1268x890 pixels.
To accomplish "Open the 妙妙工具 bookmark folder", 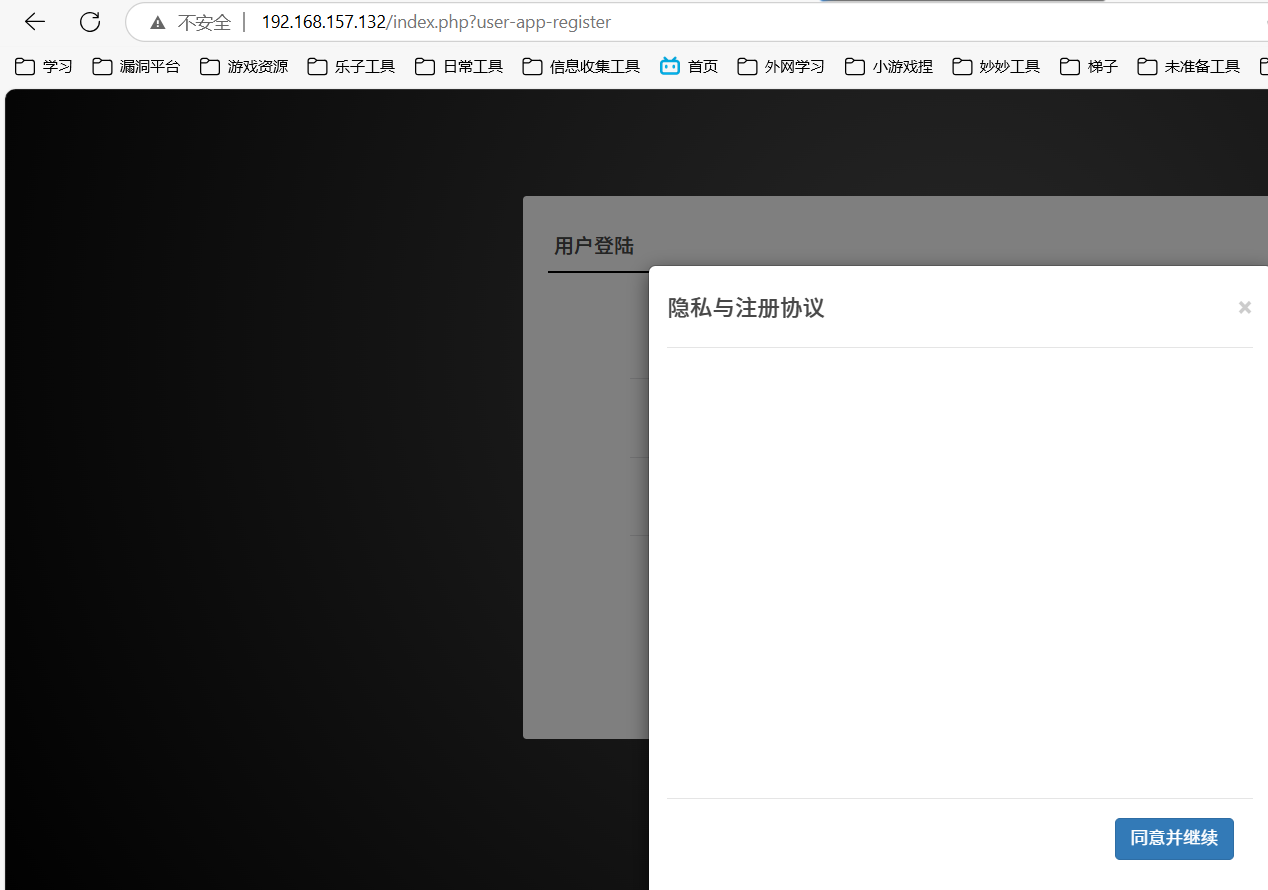I will click(996, 67).
